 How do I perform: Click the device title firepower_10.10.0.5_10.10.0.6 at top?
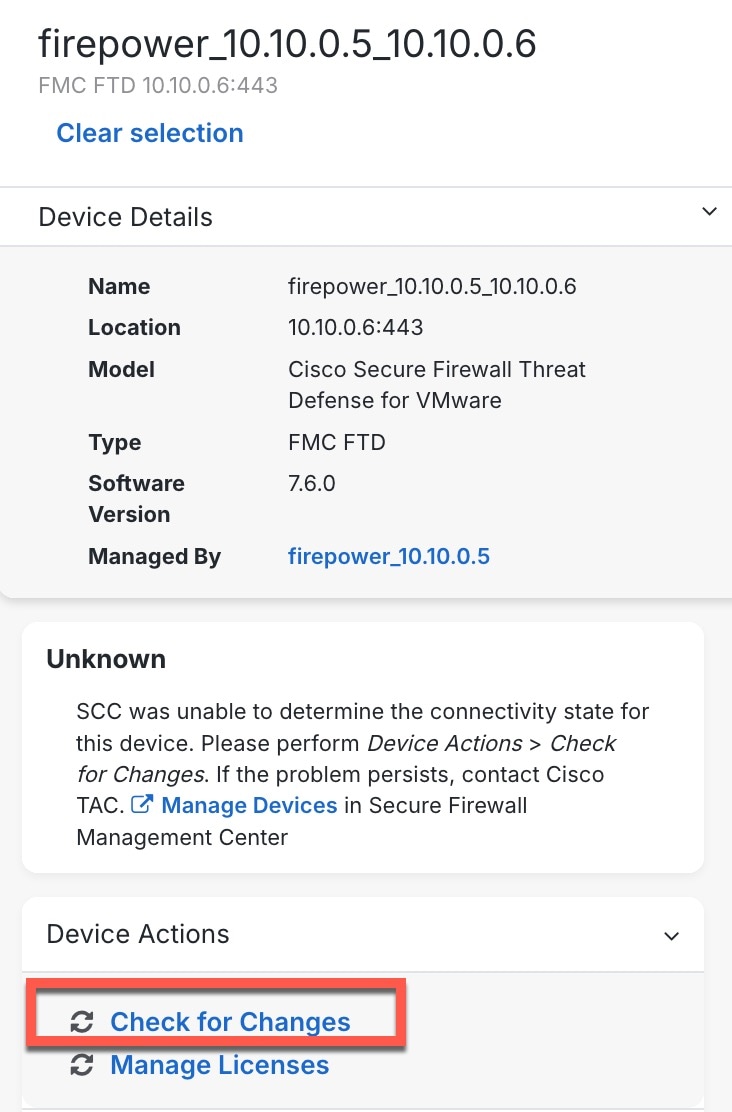pos(287,43)
